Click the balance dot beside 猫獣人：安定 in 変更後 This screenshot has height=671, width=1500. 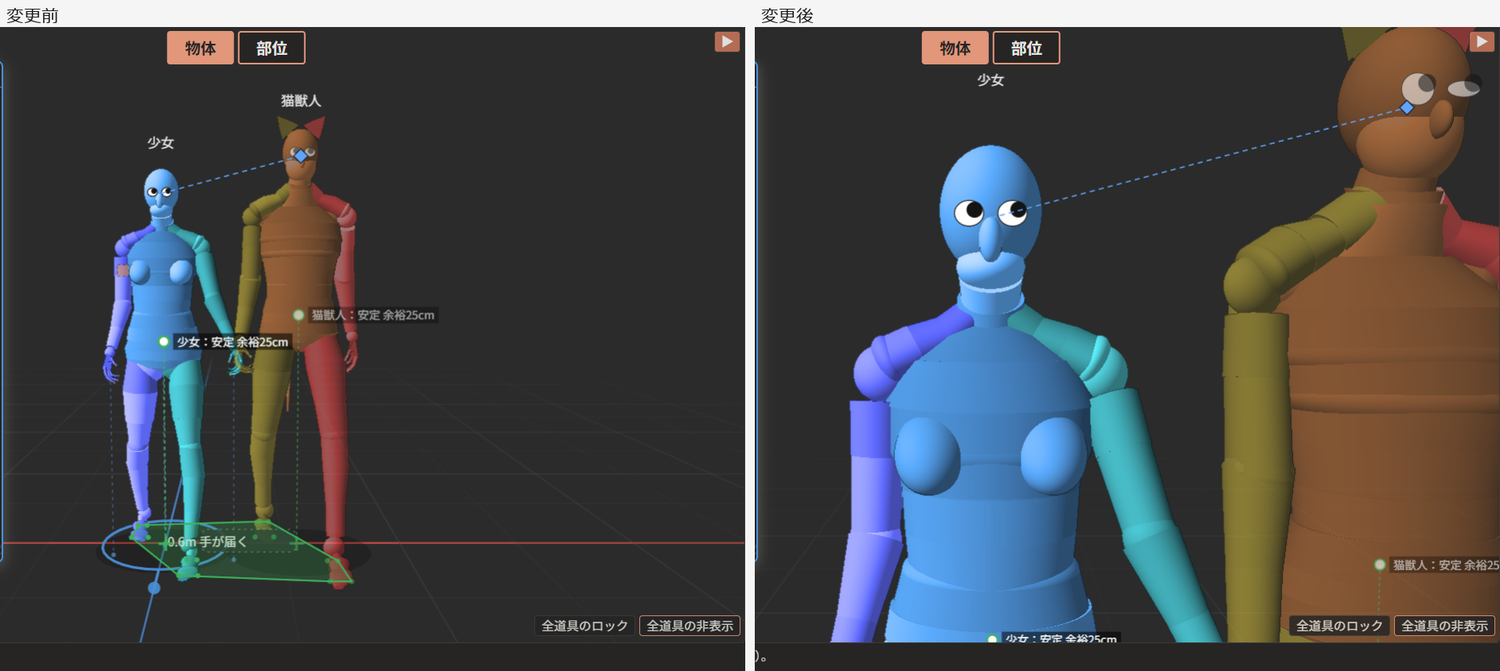pyautogui.click(x=1380, y=565)
